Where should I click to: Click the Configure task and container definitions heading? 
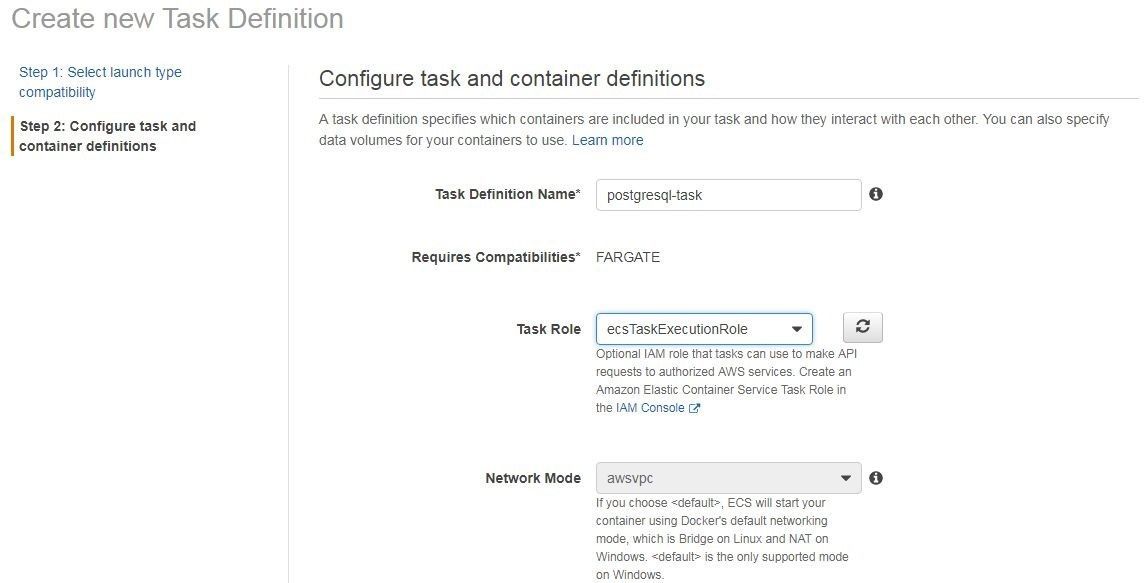point(512,78)
